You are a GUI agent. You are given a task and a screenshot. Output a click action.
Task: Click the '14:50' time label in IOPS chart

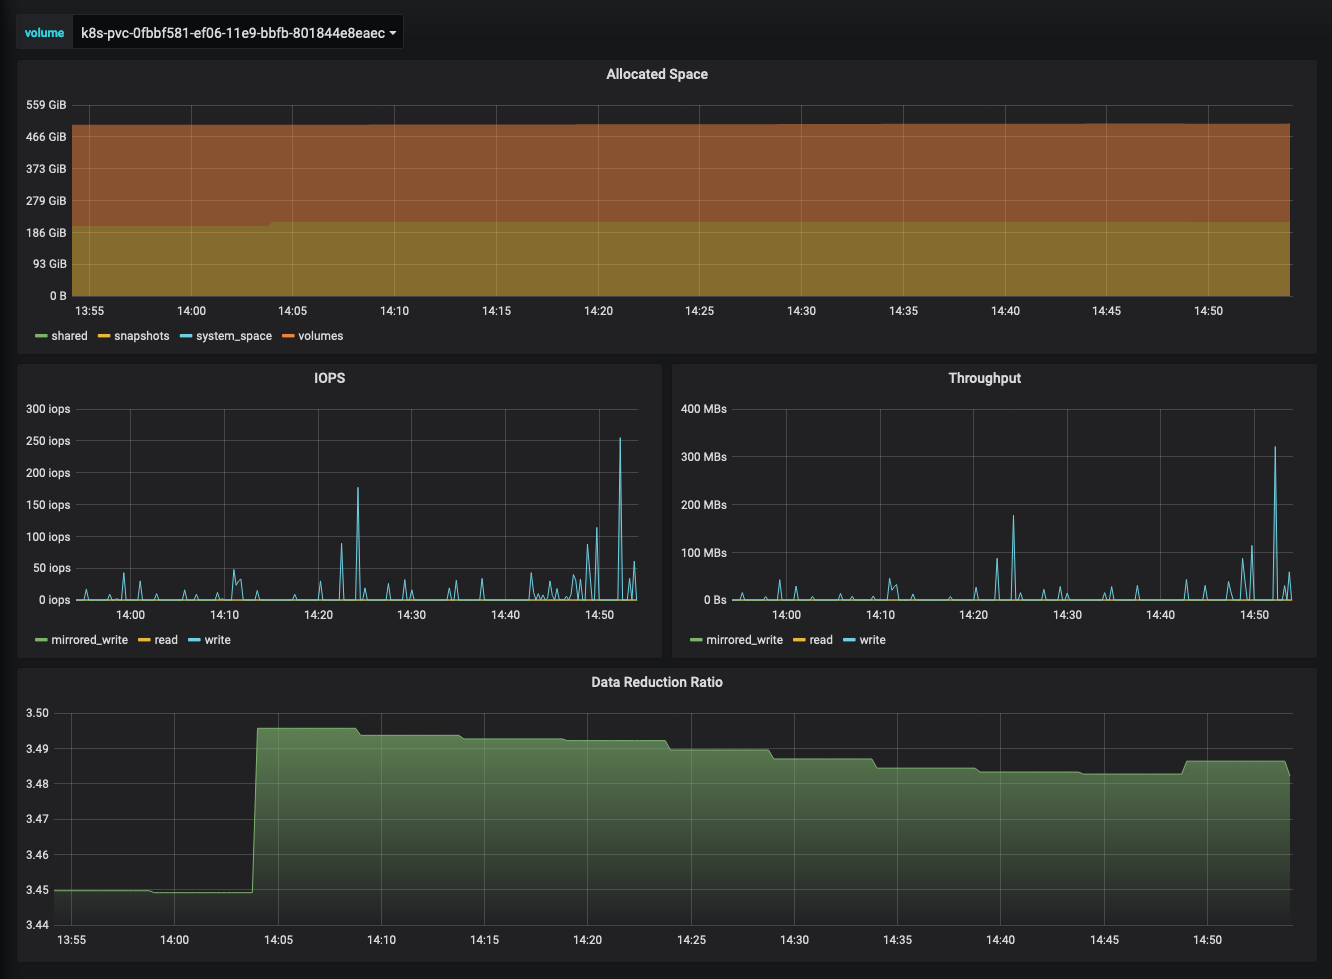(x=600, y=615)
